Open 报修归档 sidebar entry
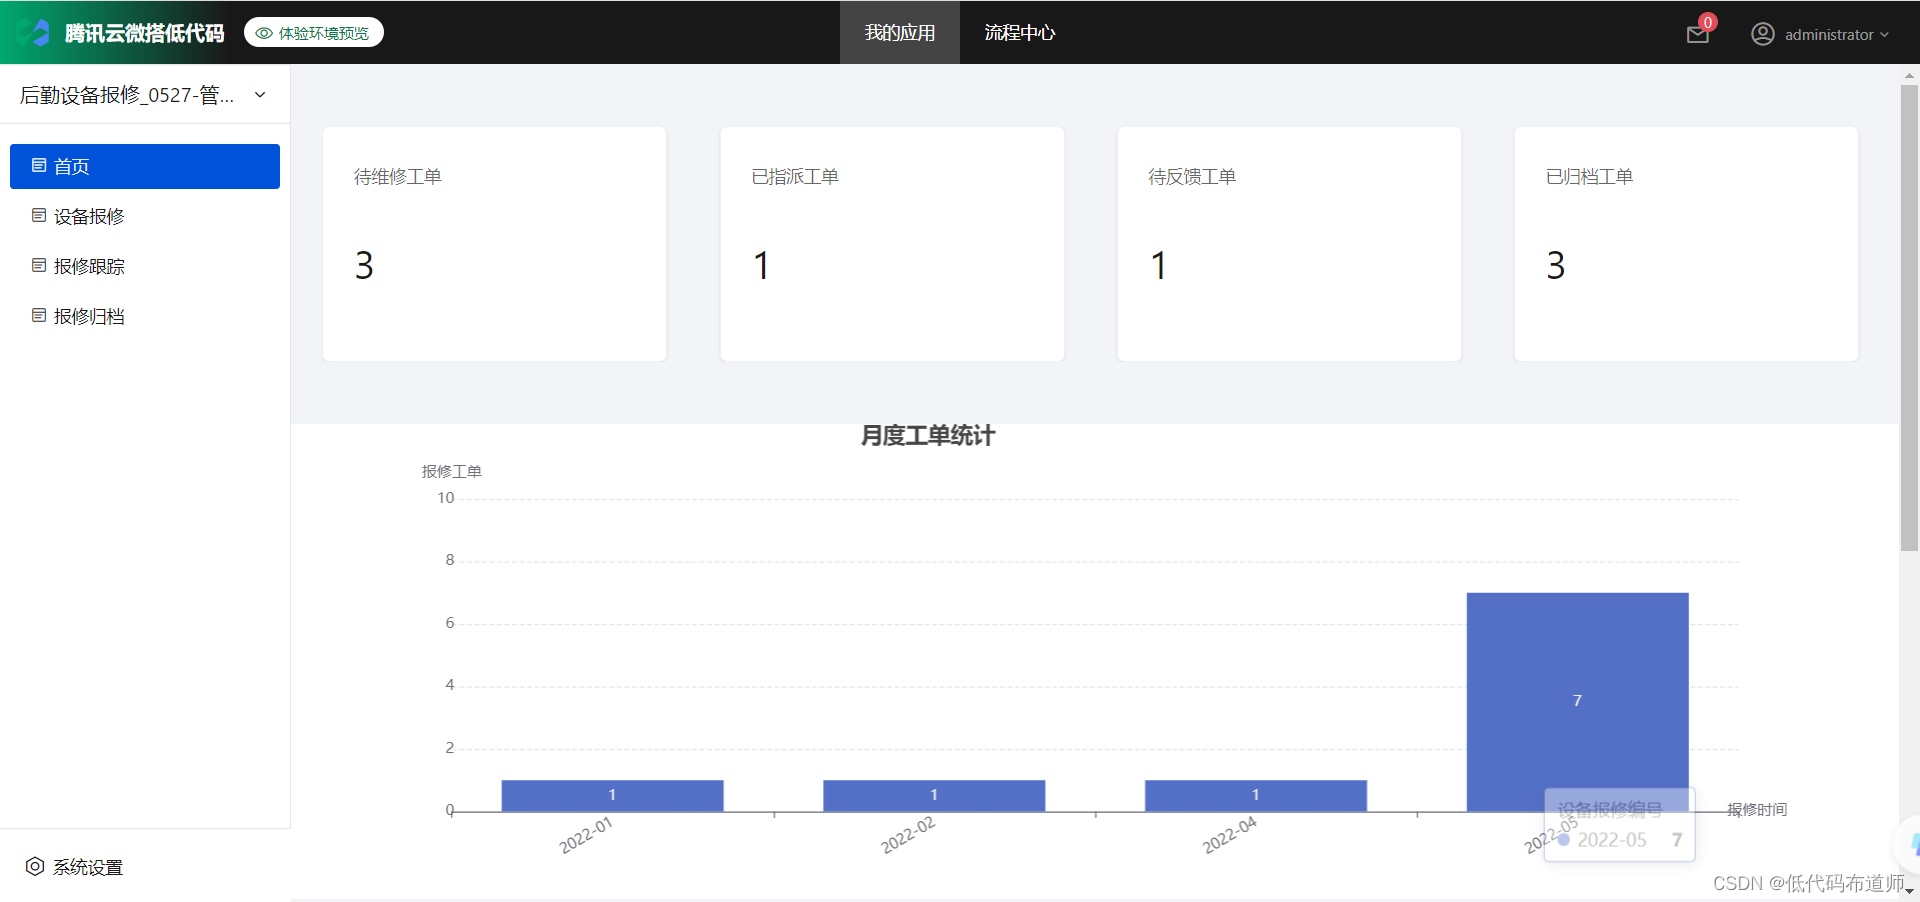 pos(145,316)
